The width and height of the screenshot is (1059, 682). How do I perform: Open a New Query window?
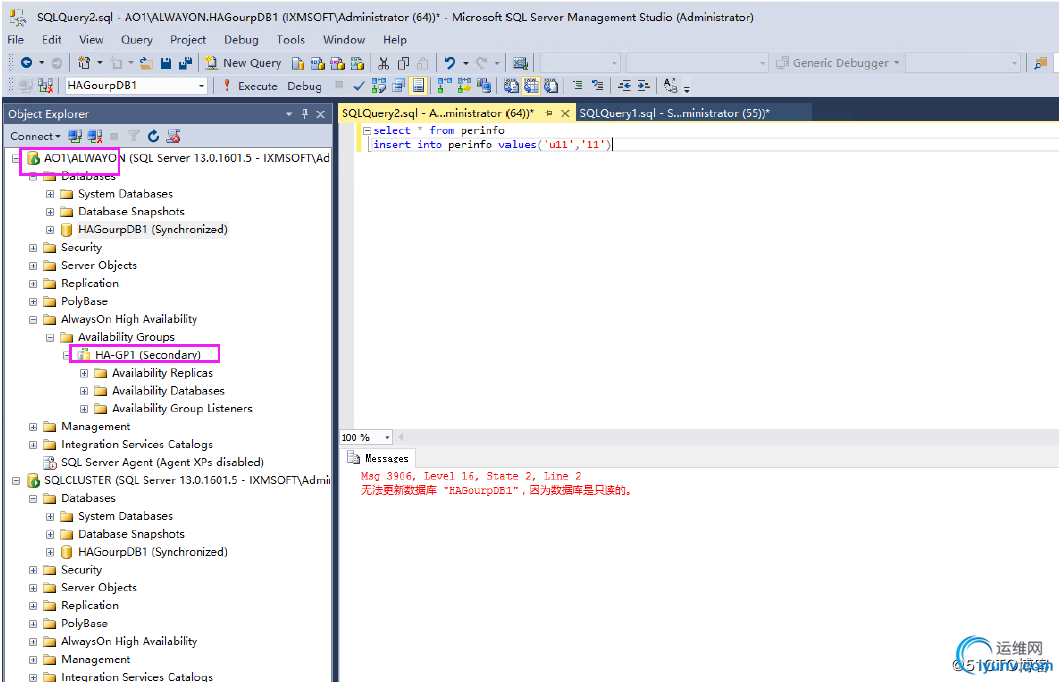(x=243, y=63)
